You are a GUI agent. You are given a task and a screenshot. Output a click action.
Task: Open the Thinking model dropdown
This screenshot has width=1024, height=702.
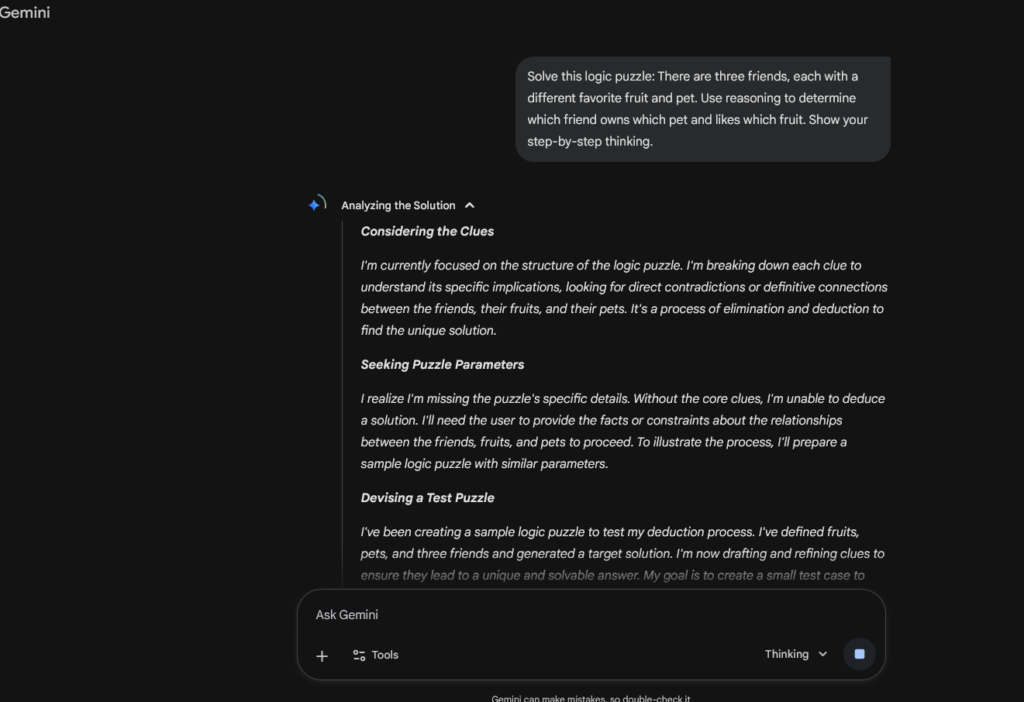796,654
